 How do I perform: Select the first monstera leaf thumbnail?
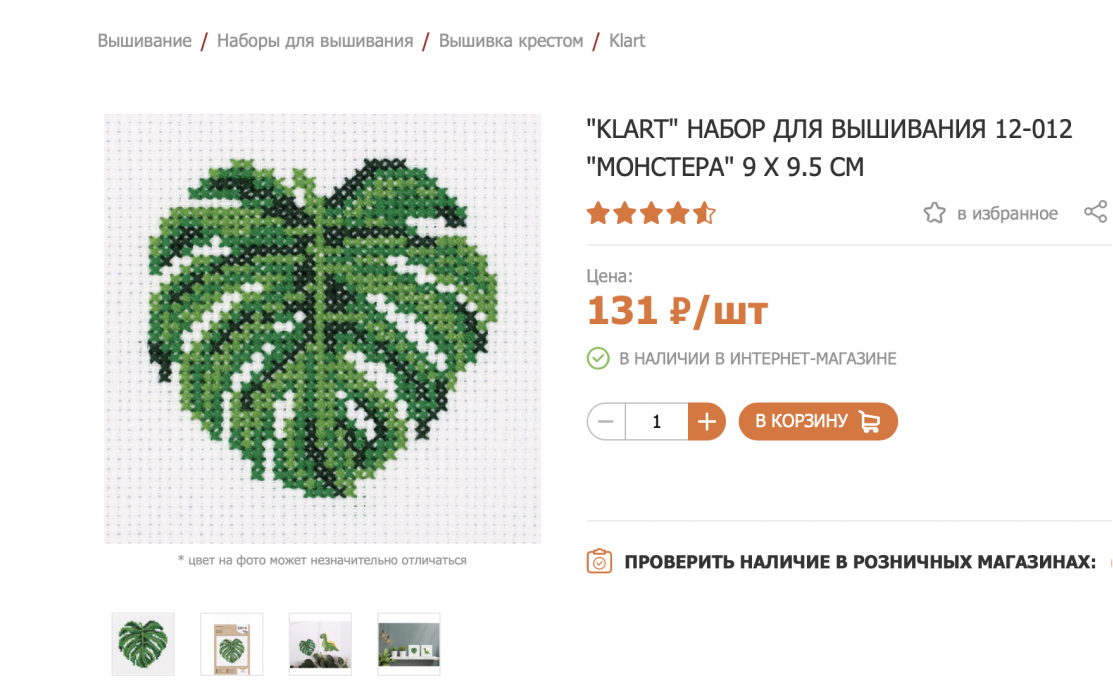[143, 644]
